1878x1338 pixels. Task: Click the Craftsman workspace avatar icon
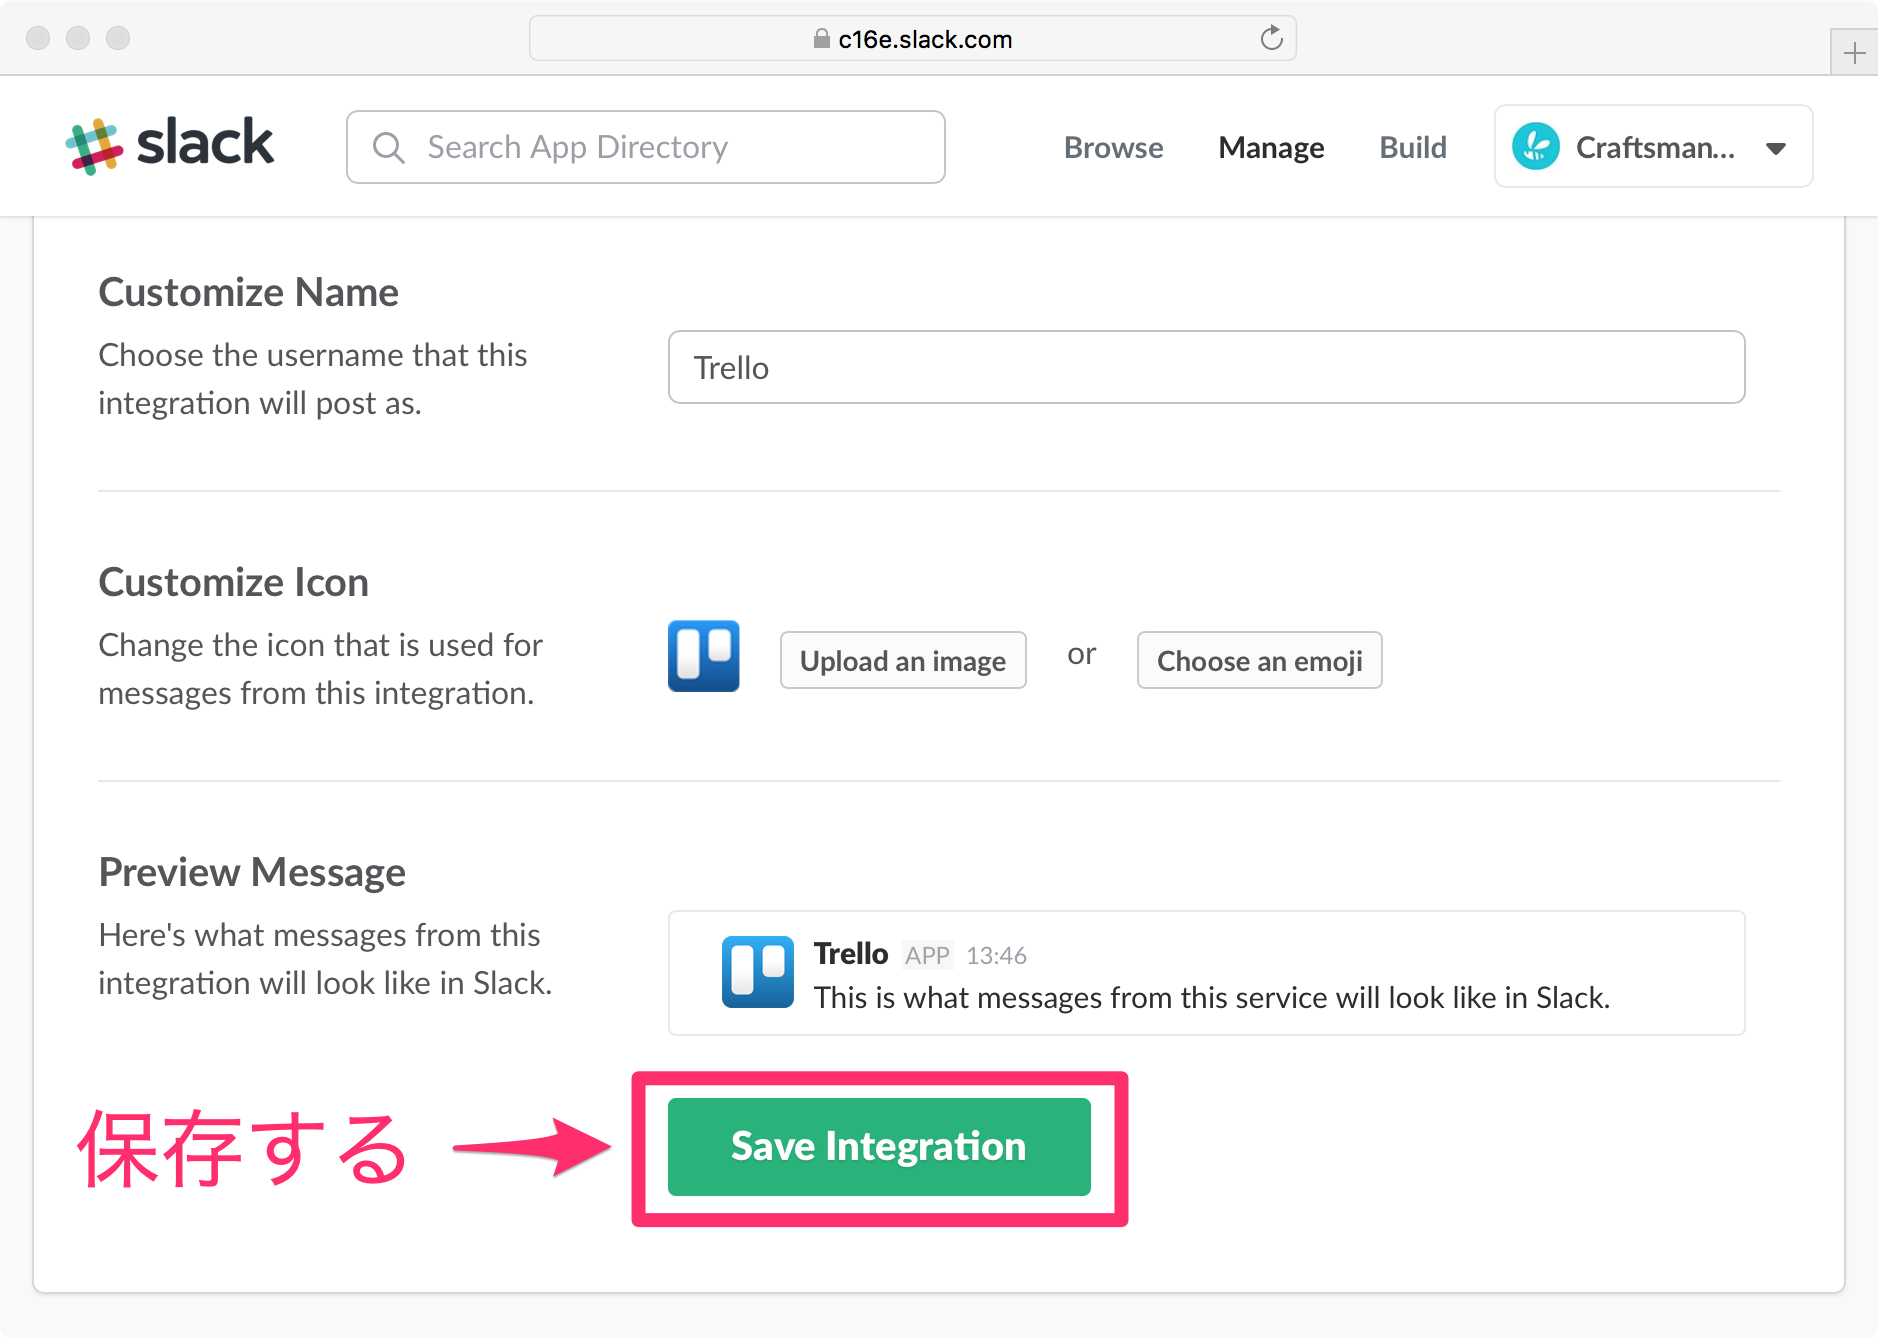(1536, 146)
